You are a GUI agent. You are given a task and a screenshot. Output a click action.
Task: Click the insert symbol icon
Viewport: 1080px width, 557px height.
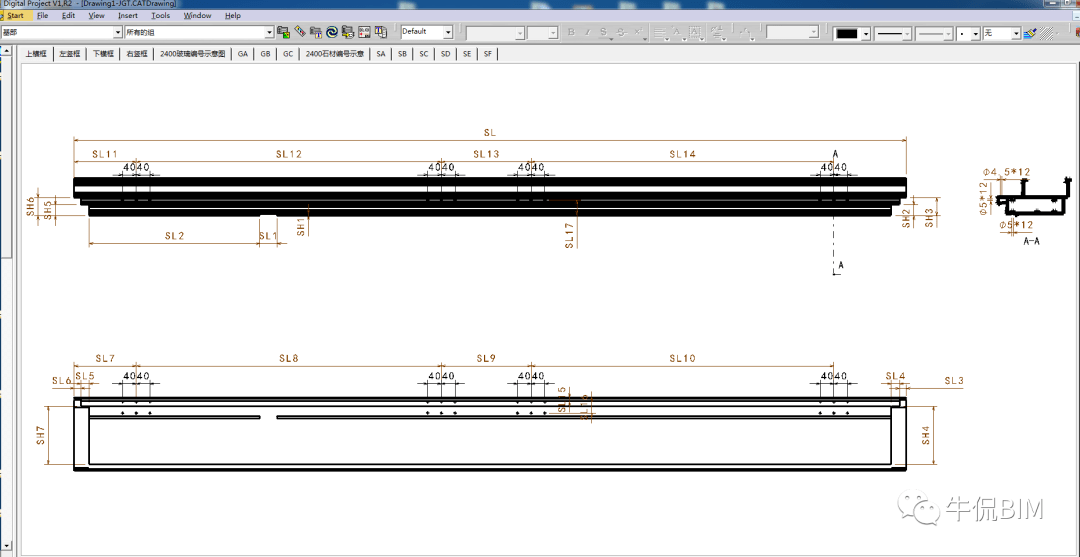tap(716, 32)
